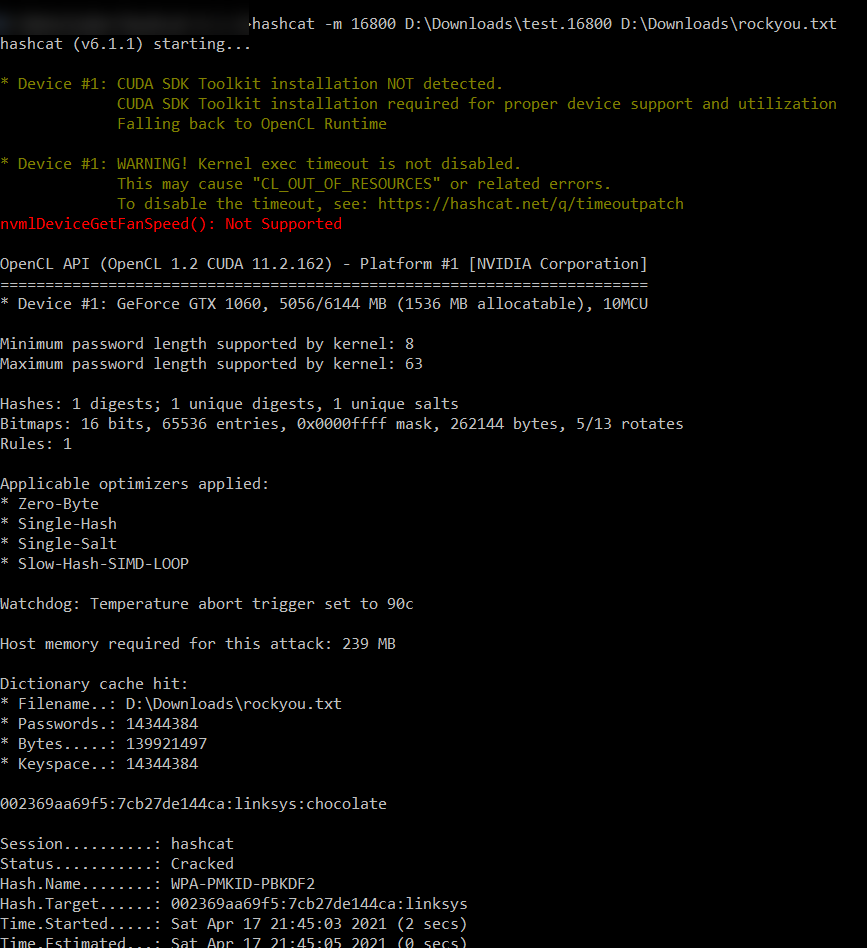The height and width of the screenshot is (948, 867).
Task: Click the 'Hash.Target' line ending in linksys
Action: tap(234, 904)
